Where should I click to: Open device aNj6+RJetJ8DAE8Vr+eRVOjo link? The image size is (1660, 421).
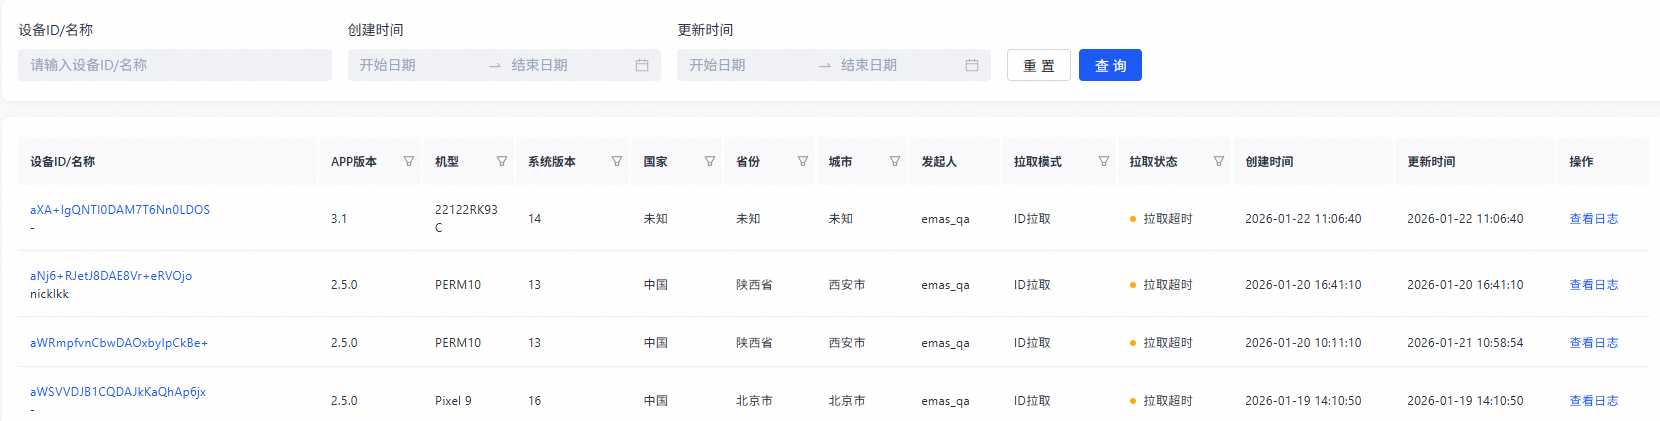[x=111, y=276]
